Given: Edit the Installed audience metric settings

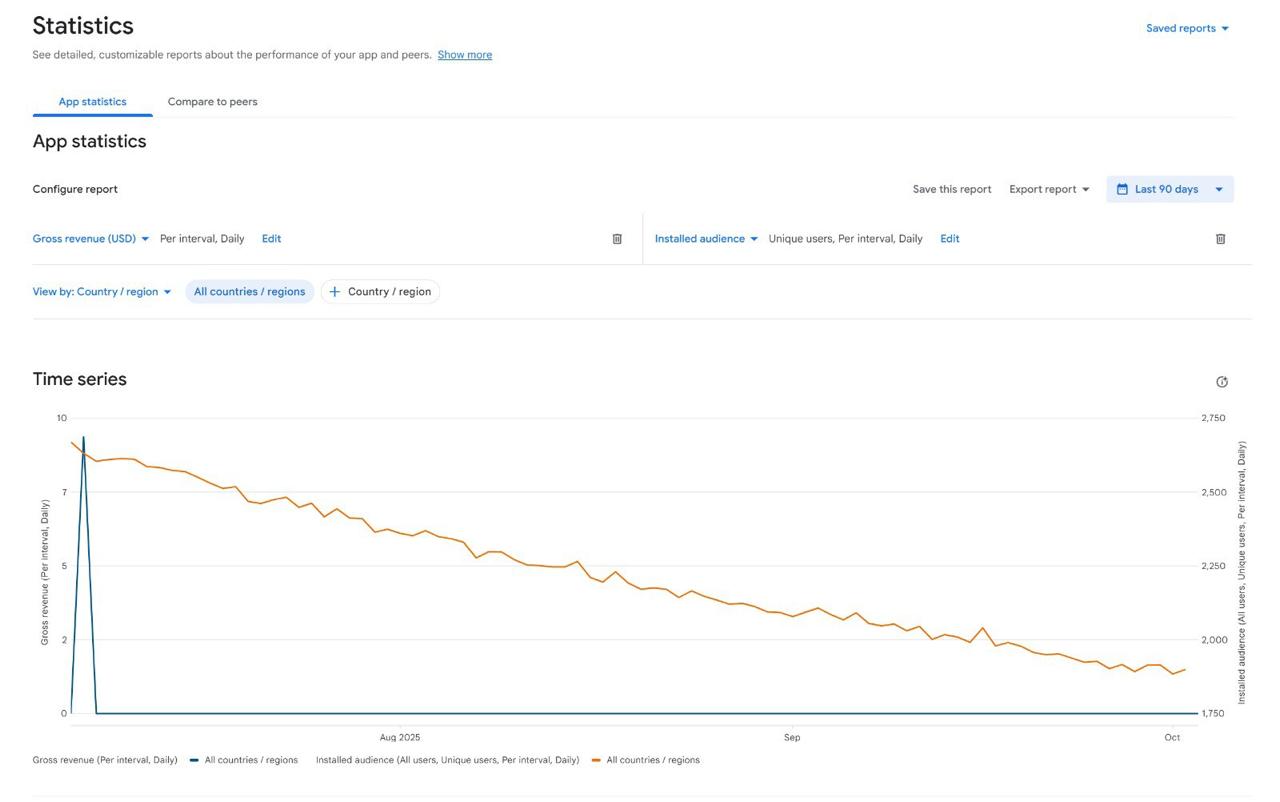Looking at the screenshot, I should pyautogui.click(x=949, y=239).
